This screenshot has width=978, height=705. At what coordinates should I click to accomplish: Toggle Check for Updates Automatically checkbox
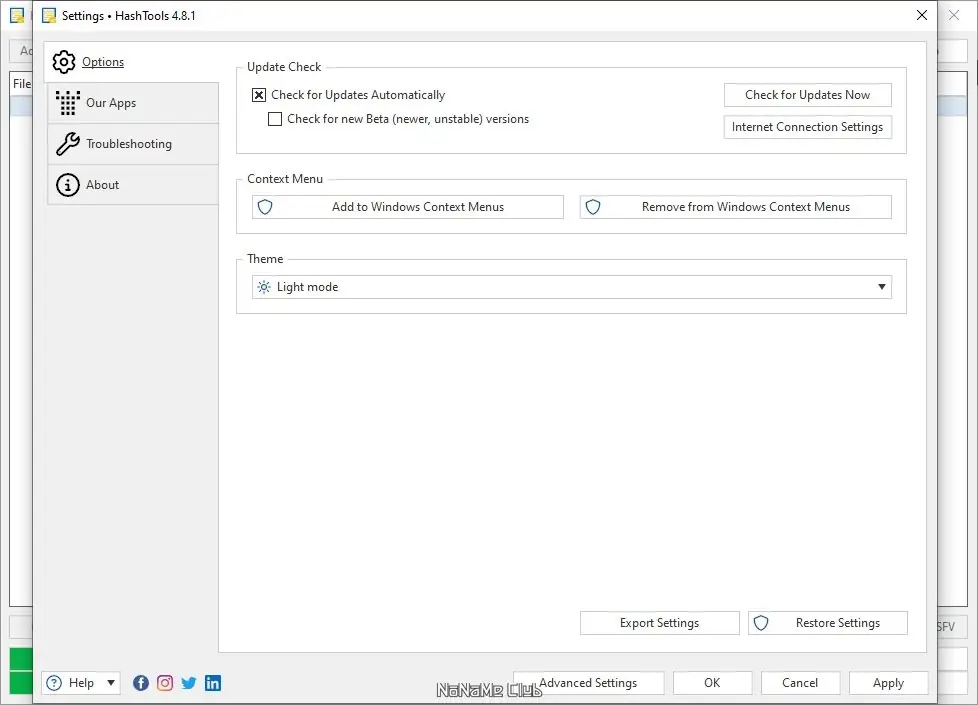tap(259, 95)
